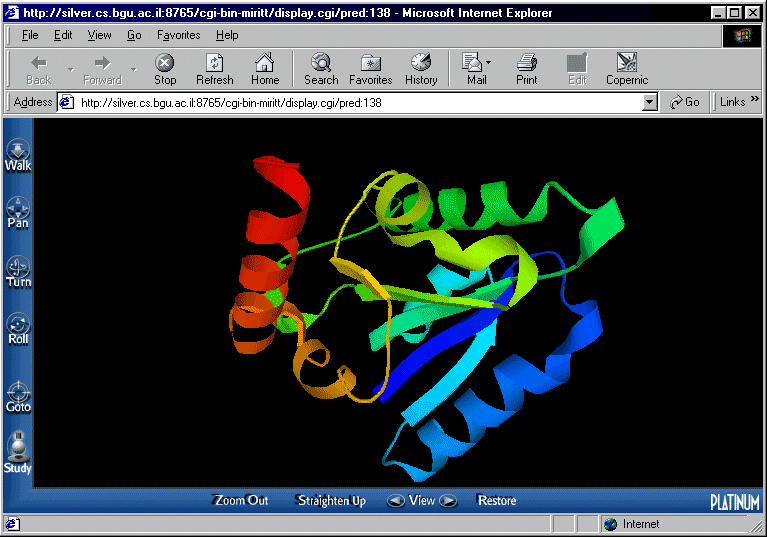Enable the Roll navigation tool
This screenshot has height=537, width=767.
click(x=18, y=329)
